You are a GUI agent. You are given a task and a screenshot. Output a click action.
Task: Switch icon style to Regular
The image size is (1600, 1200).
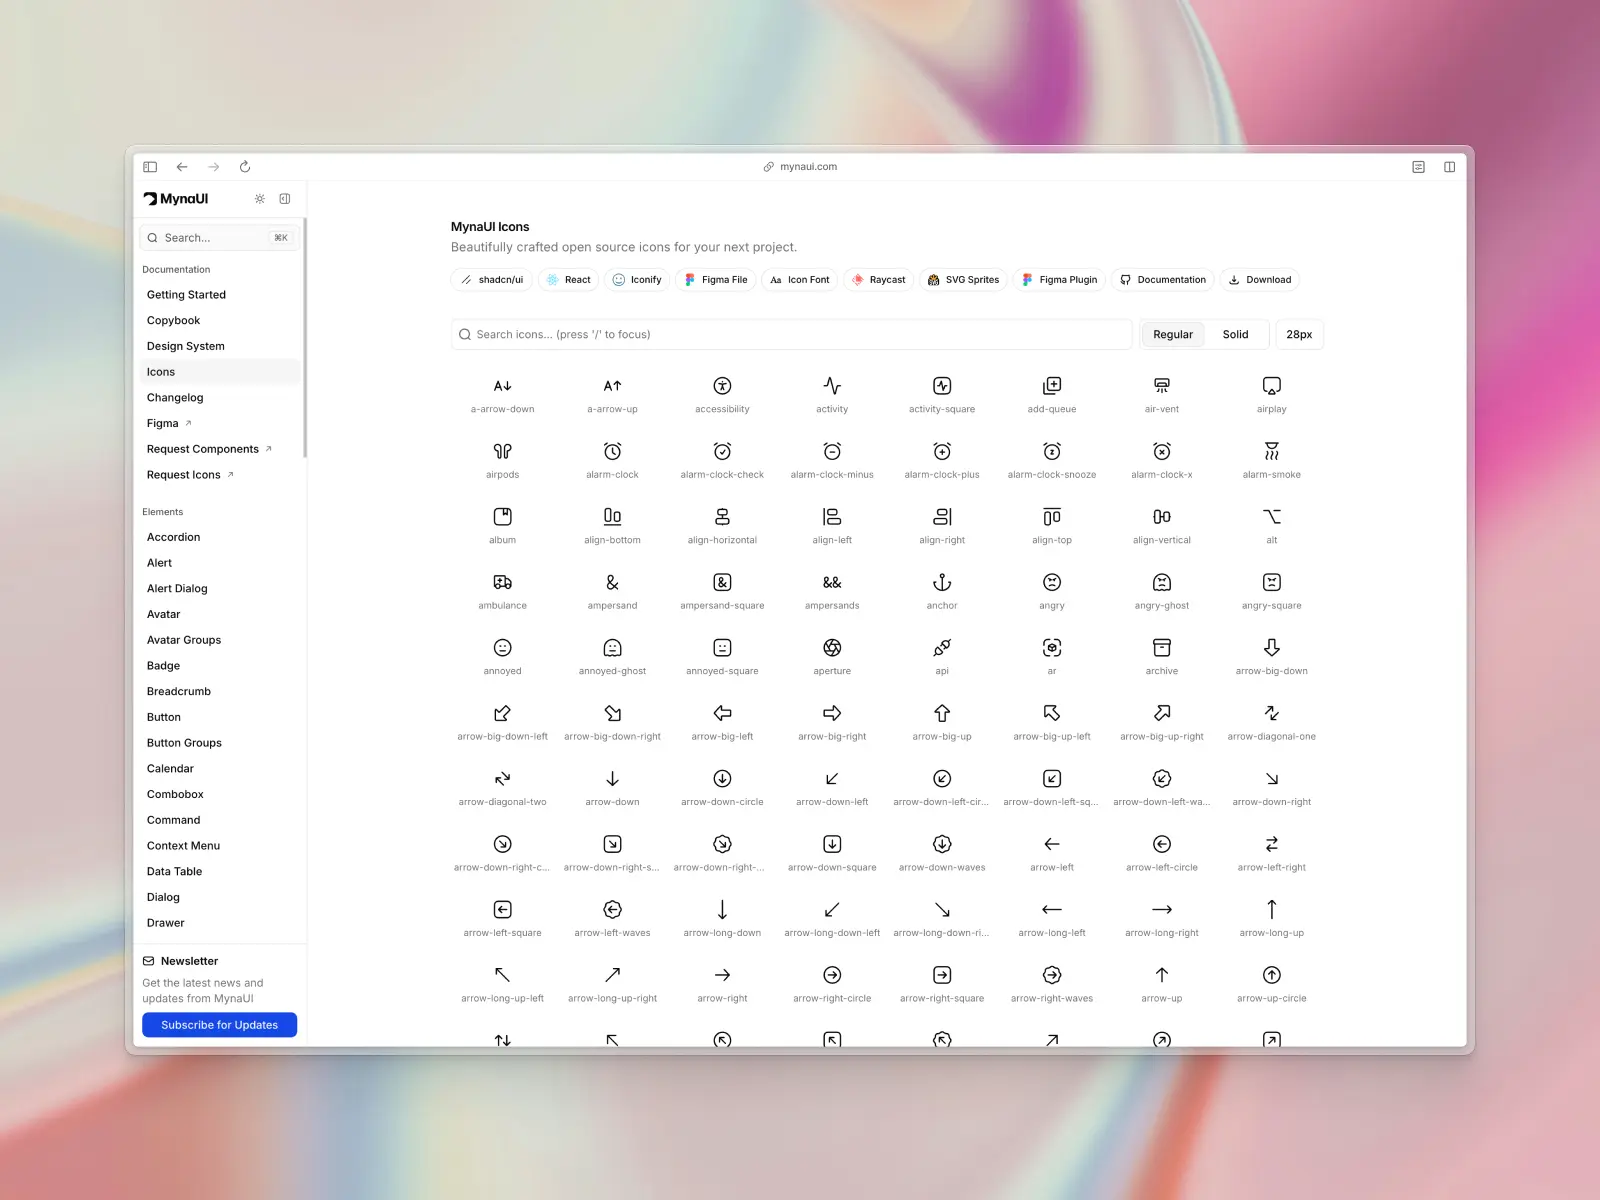[1173, 335]
